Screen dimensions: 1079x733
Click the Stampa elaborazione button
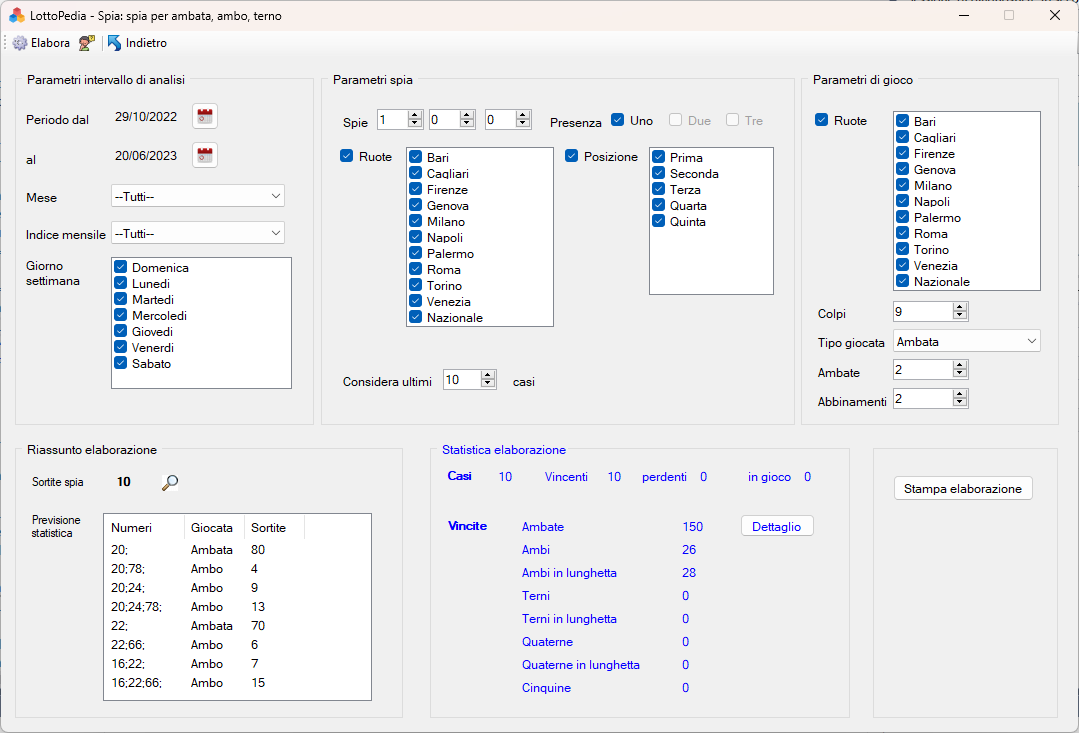click(x=963, y=489)
